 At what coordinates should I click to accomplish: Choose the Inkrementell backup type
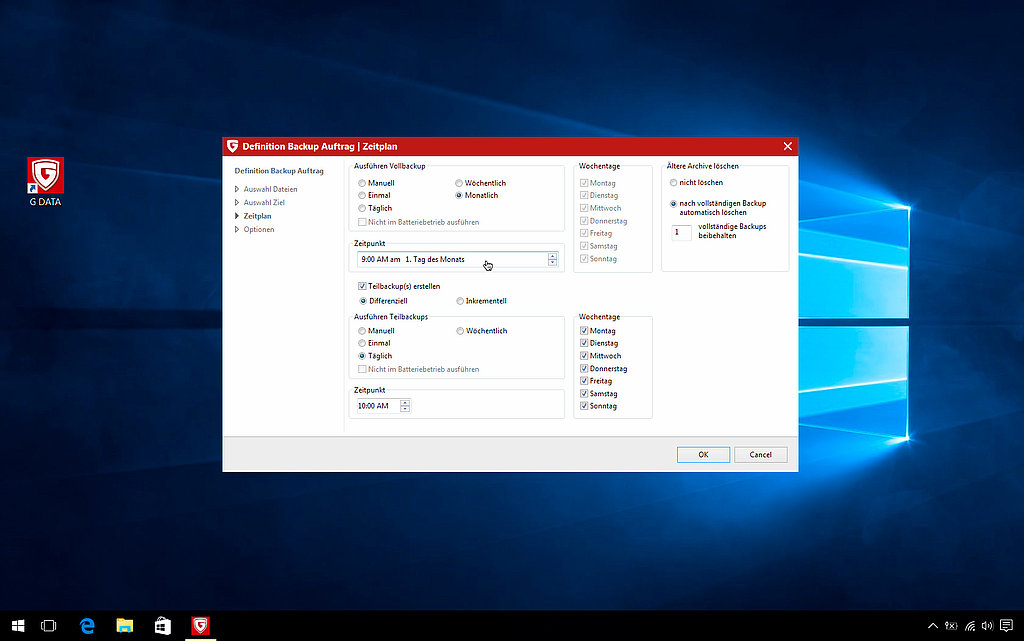point(459,300)
